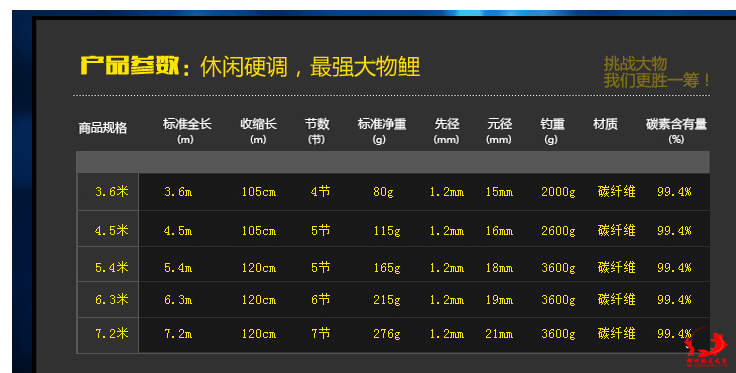Click the 6.3米 row label
Screen dimensions: 736x373
point(112,299)
